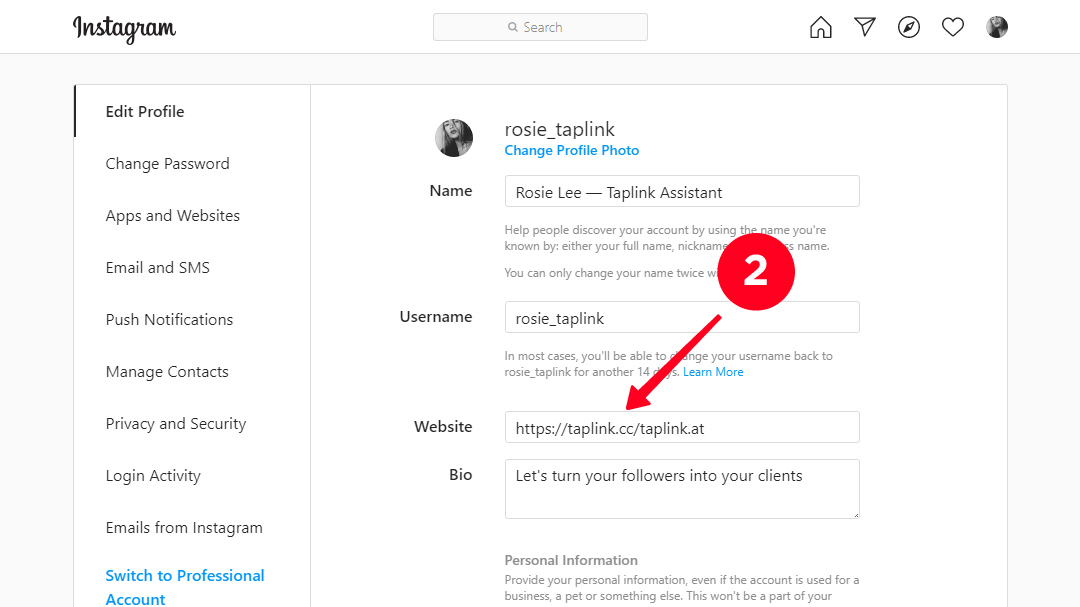The height and width of the screenshot is (607, 1080).
Task: Open Manage Contacts settings
Action: pyautogui.click(x=167, y=372)
